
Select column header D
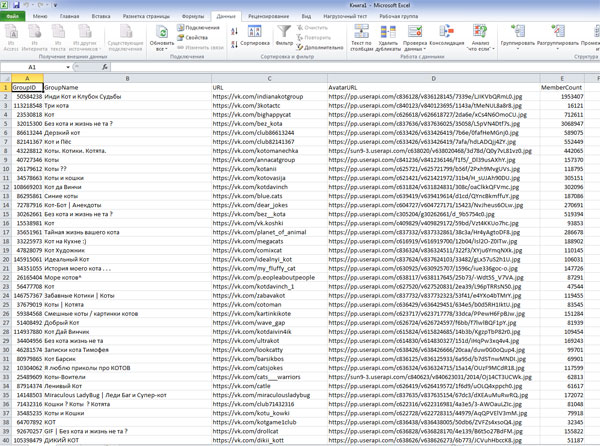[432, 78]
